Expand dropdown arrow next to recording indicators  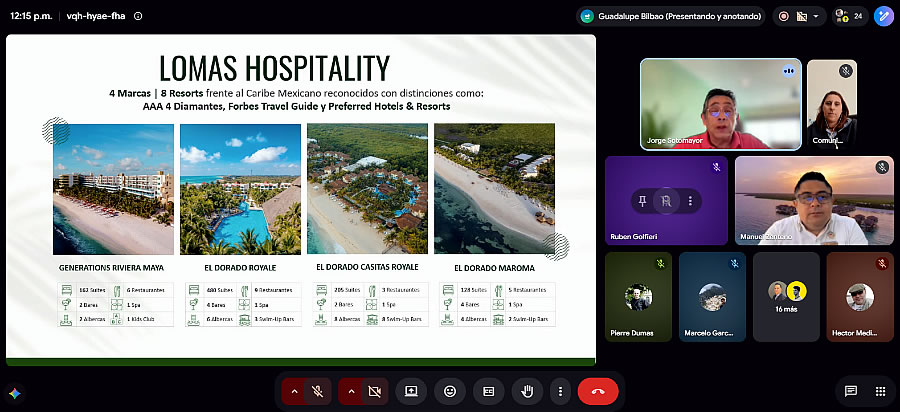click(816, 16)
